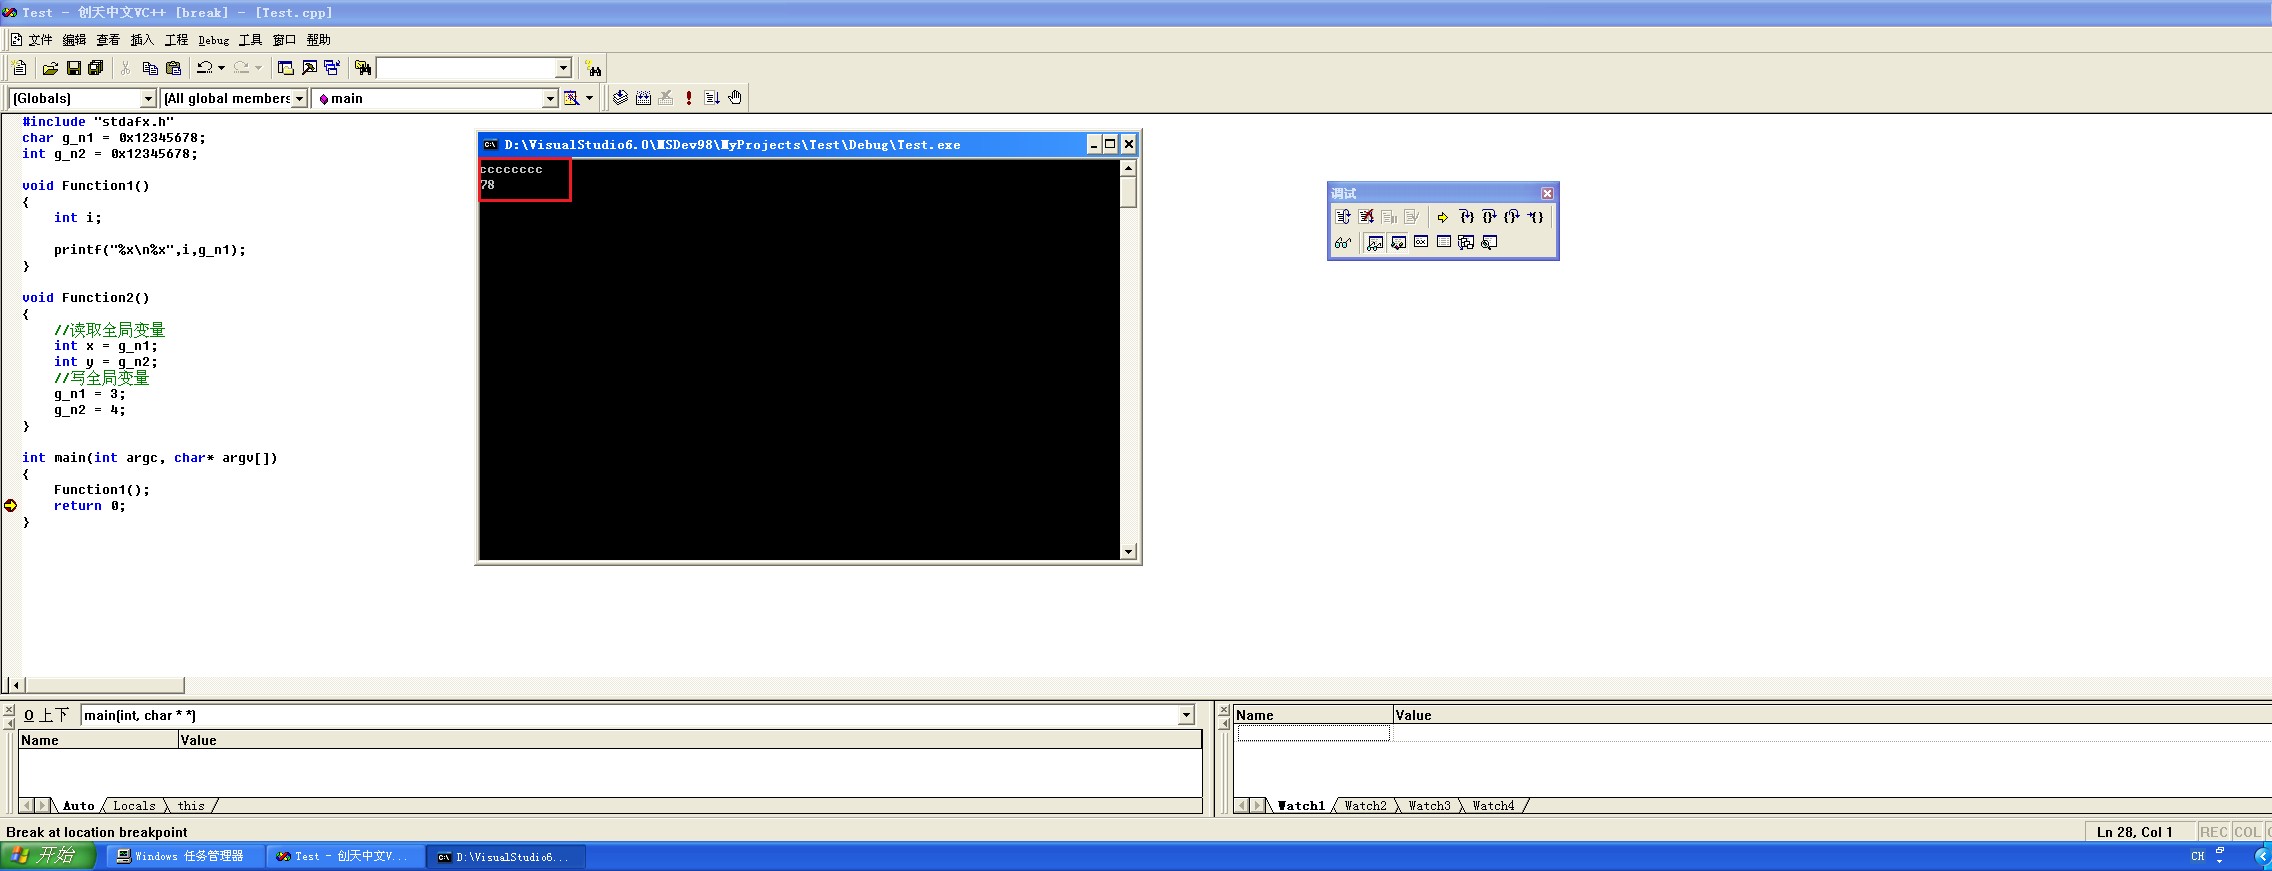The image size is (2272, 871).
Task: Switch to the D:\VisualStudio6 console taskbar button
Action: [506, 857]
